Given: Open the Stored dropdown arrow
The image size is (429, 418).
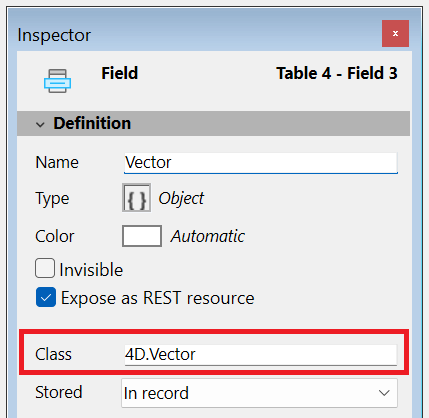Looking at the screenshot, I should click(x=384, y=393).
